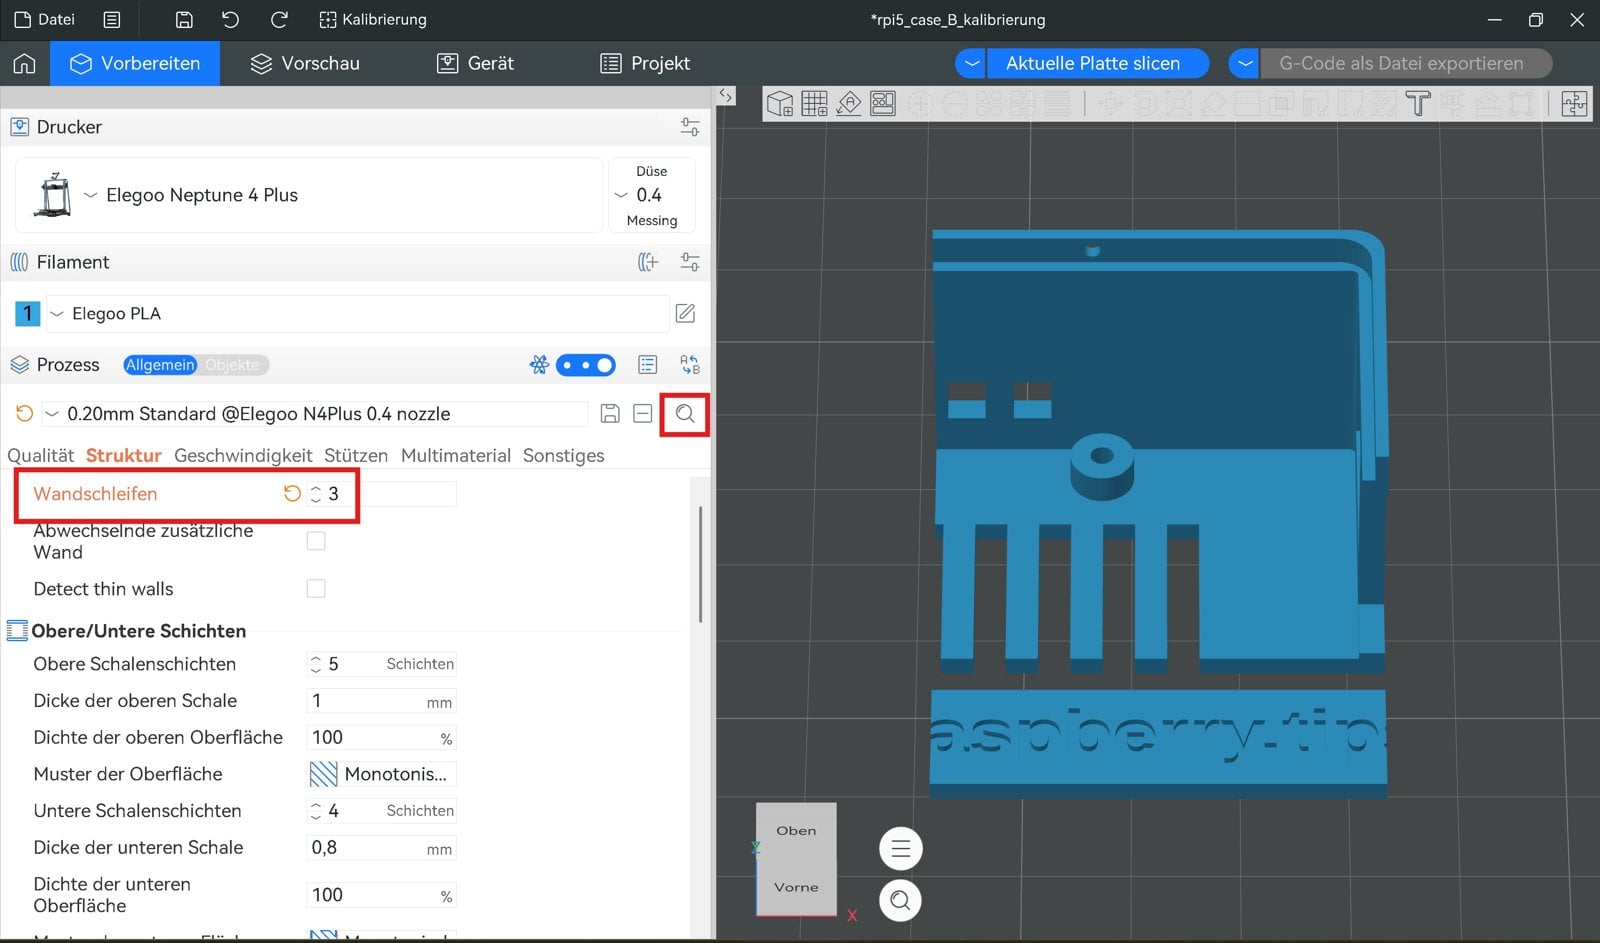Expand the slice options arrow
The height and width of the screenshot is (943, 1600).
click(x=971, y=63)
